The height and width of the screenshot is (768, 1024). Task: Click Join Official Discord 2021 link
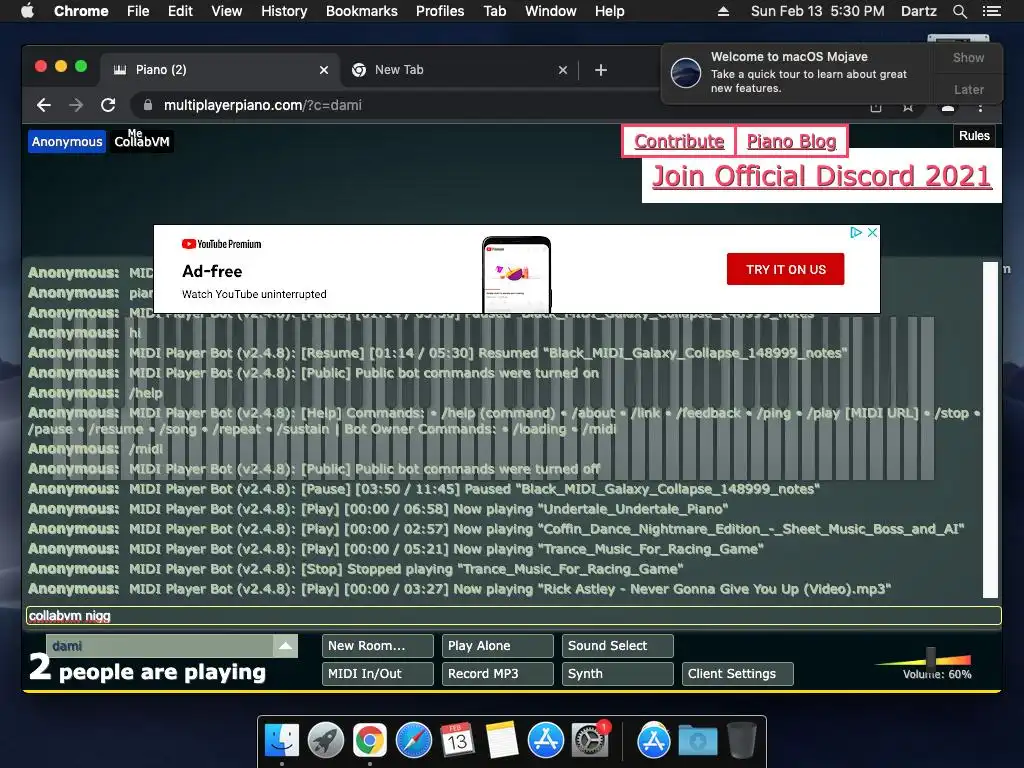coord(822,176)
